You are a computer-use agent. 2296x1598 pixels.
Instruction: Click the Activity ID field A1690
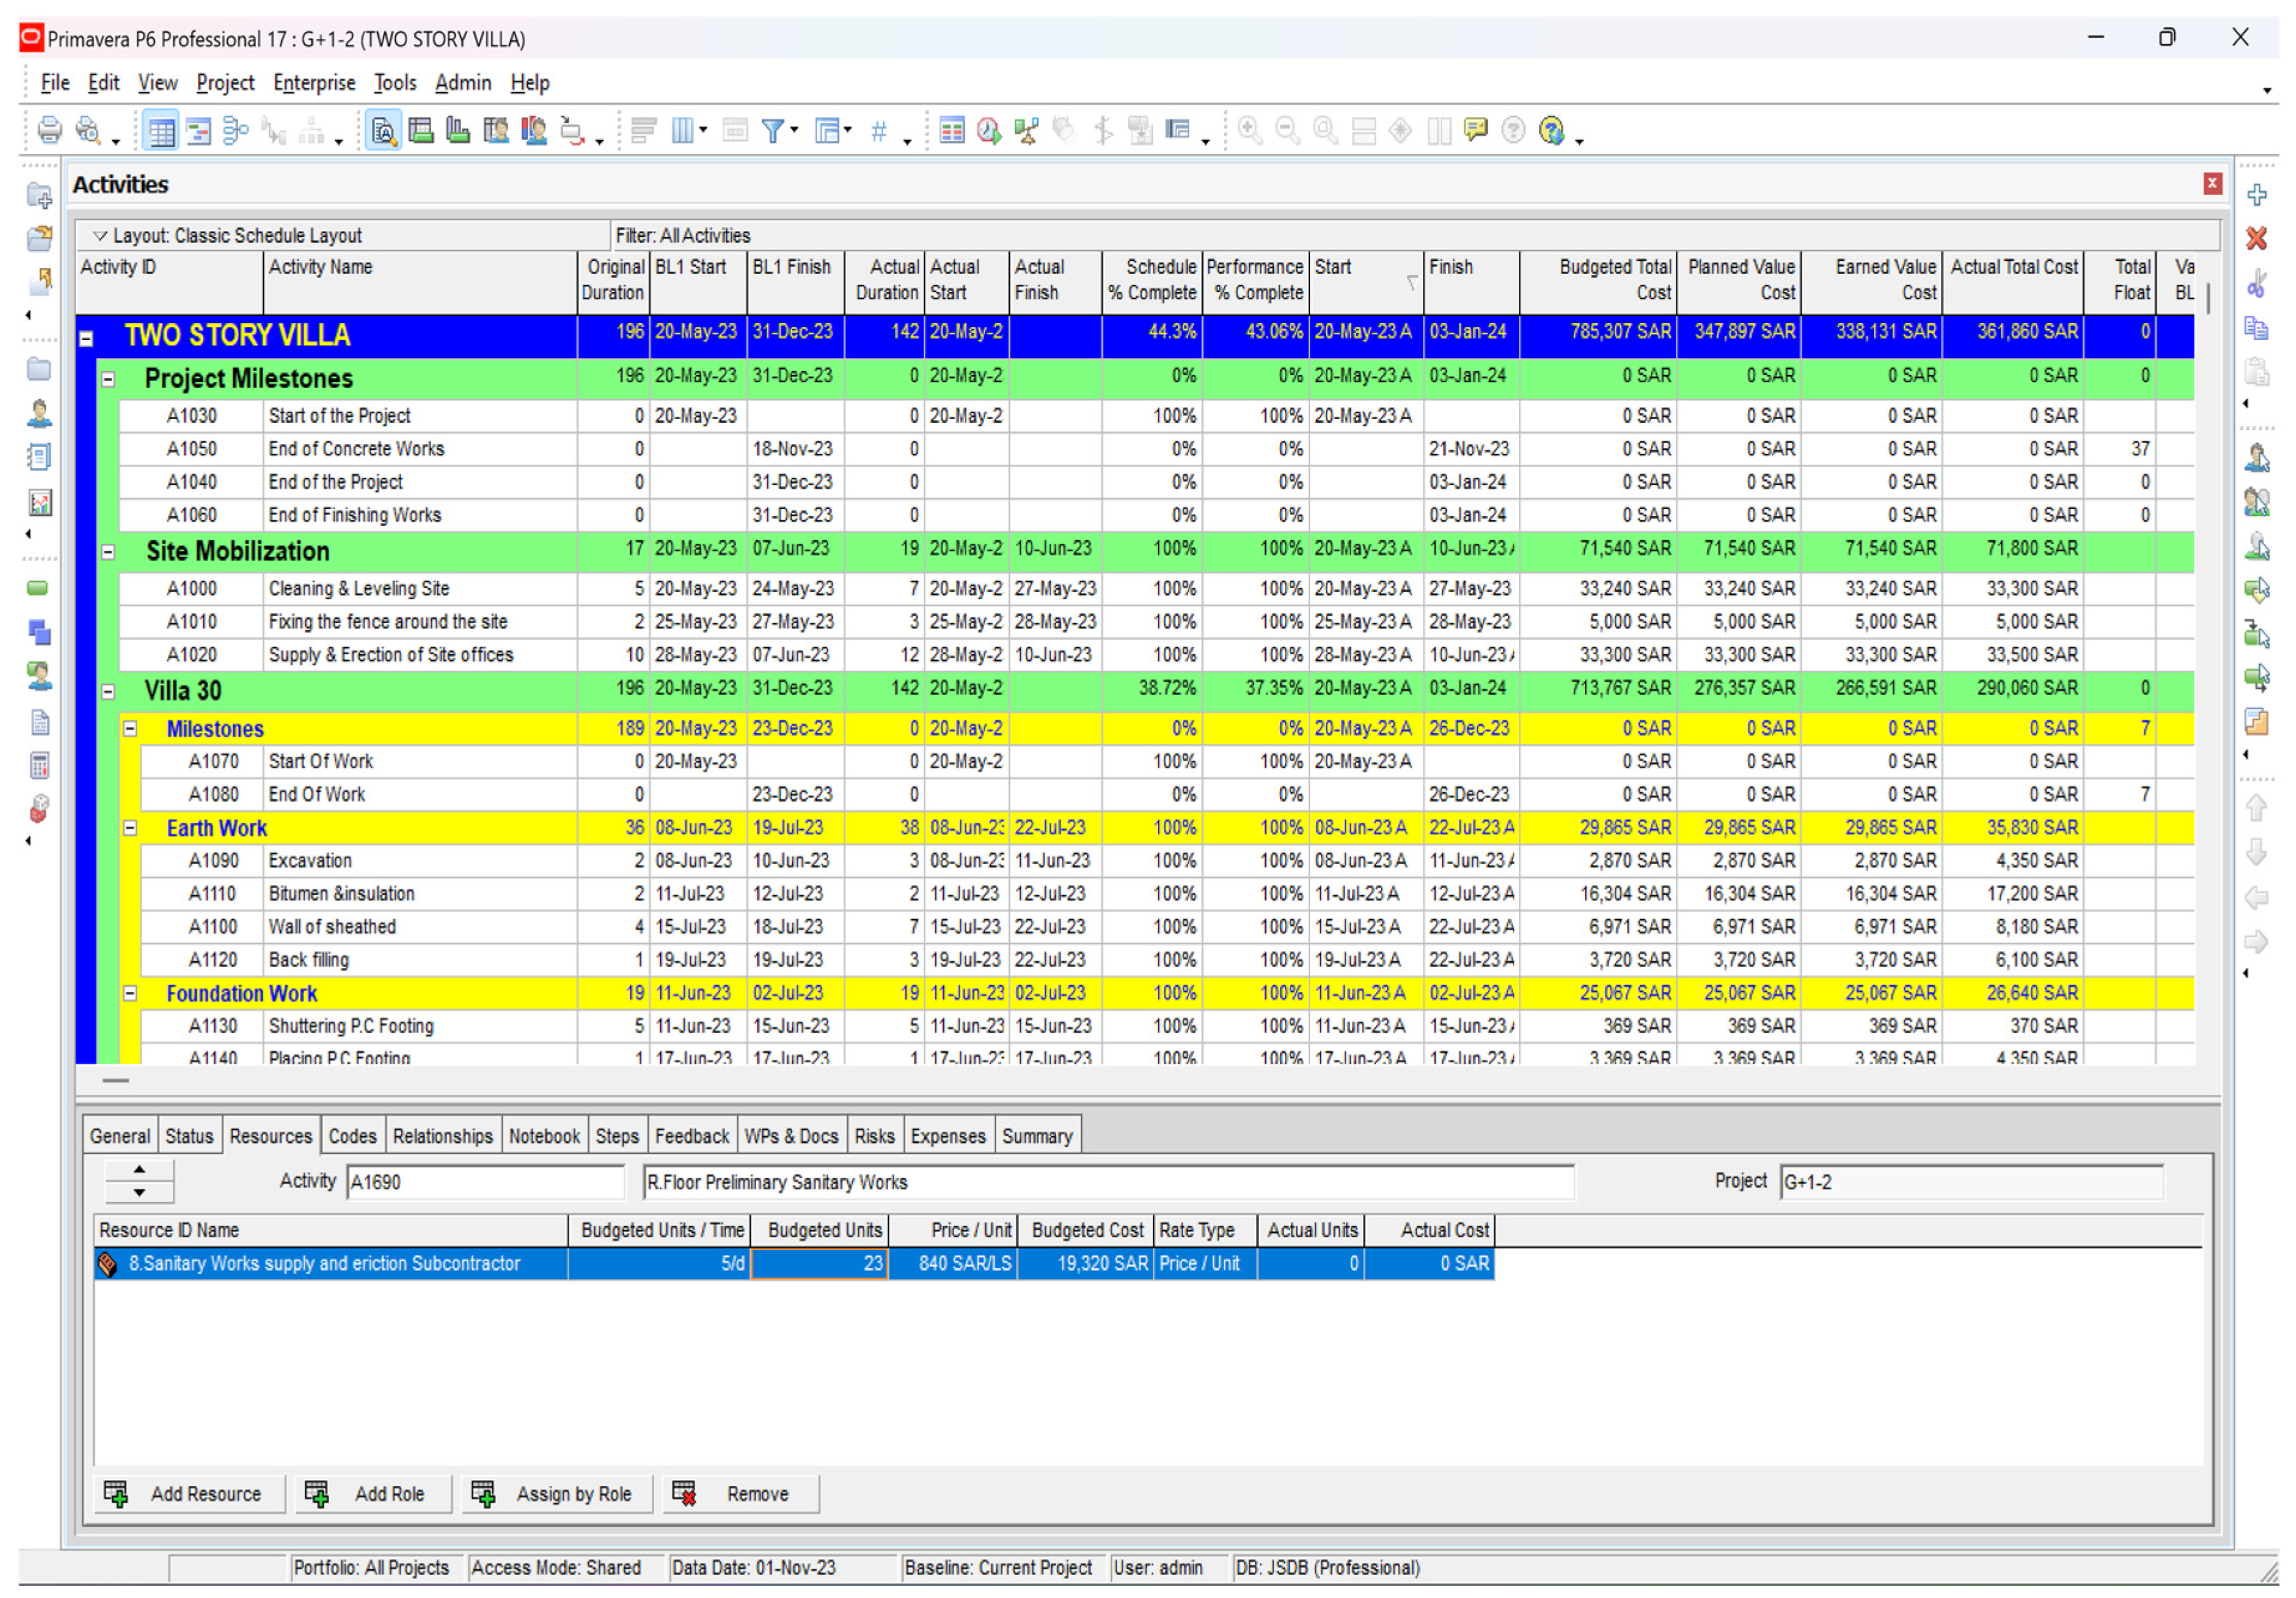click(x=485, y=1182)
